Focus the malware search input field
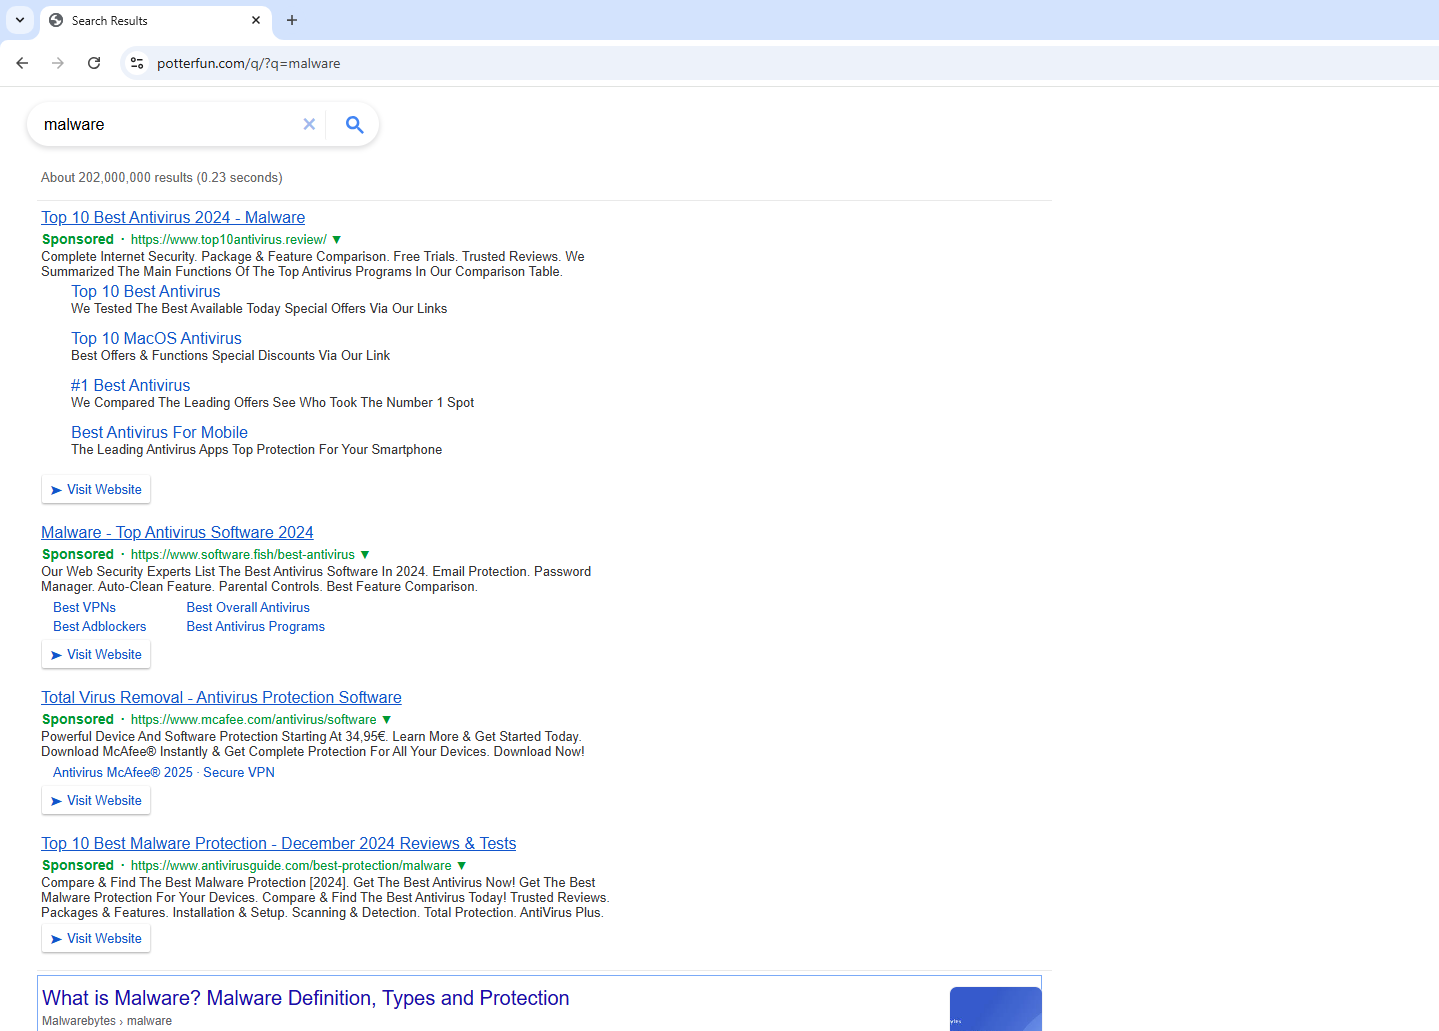This screenshot has height=1031, width=1439. tap(168, 124)
